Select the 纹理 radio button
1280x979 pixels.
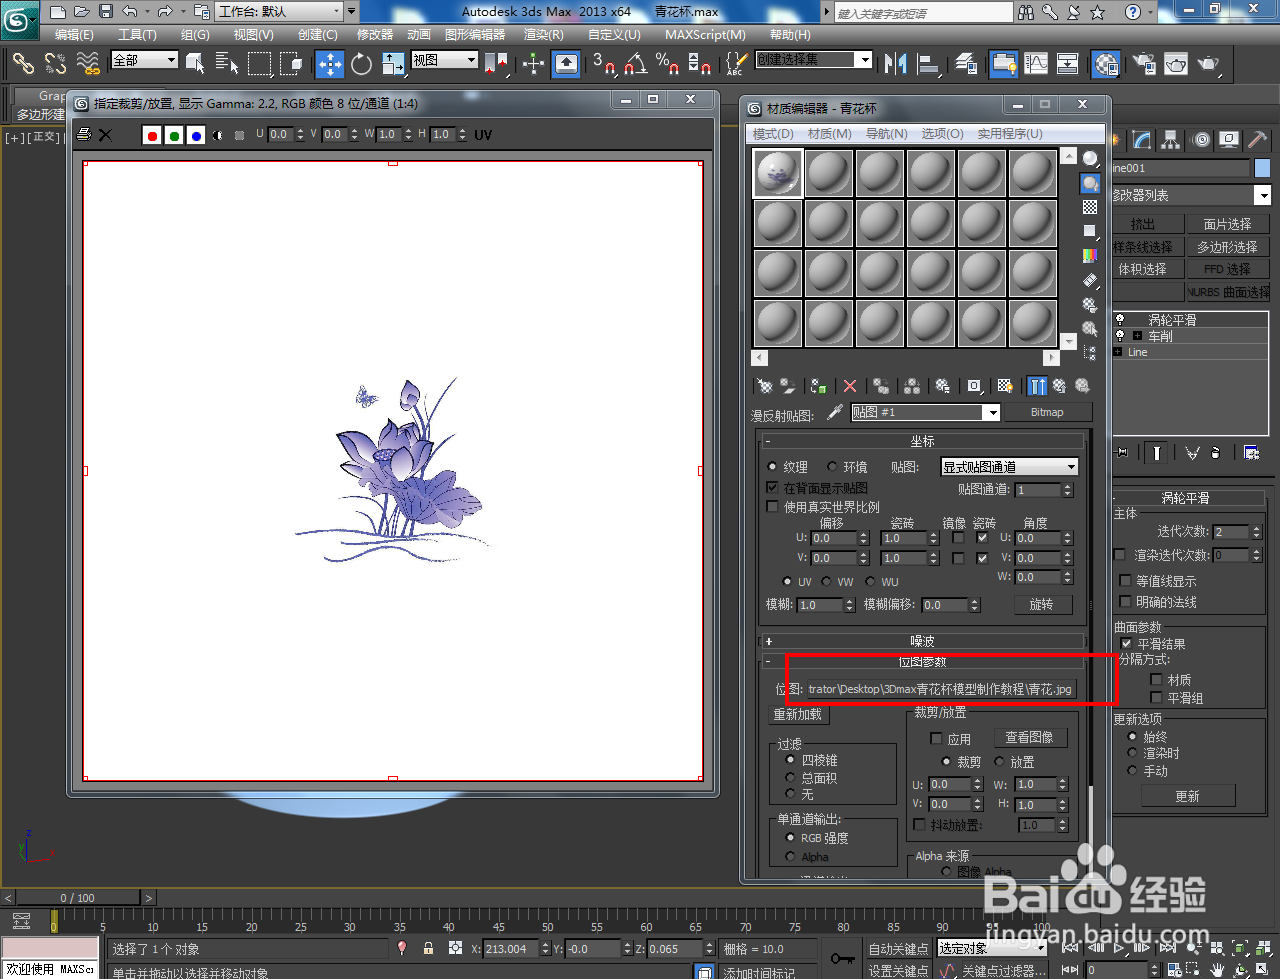772,467
